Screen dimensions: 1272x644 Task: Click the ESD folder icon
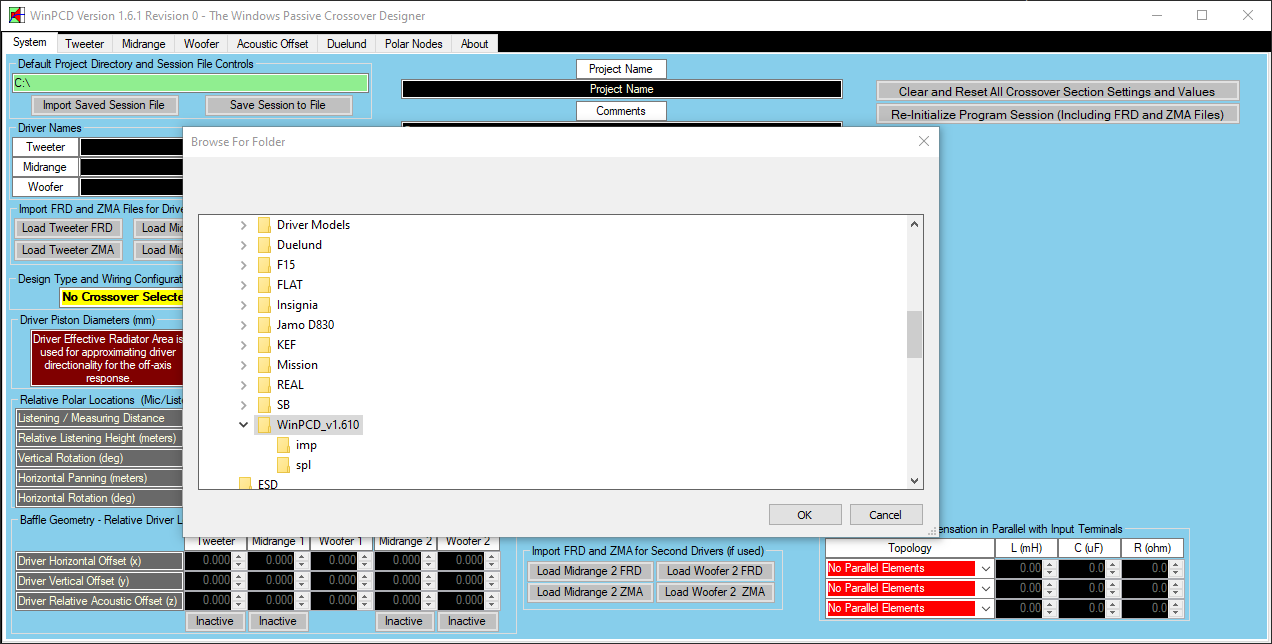pyautogui.click(x=245, y=484)
